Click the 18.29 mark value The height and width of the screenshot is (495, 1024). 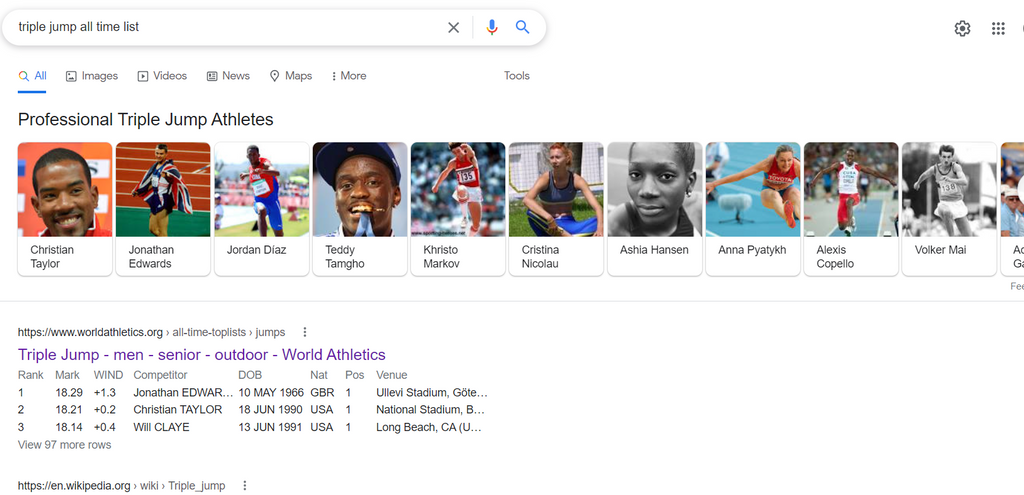coord(69,392)
